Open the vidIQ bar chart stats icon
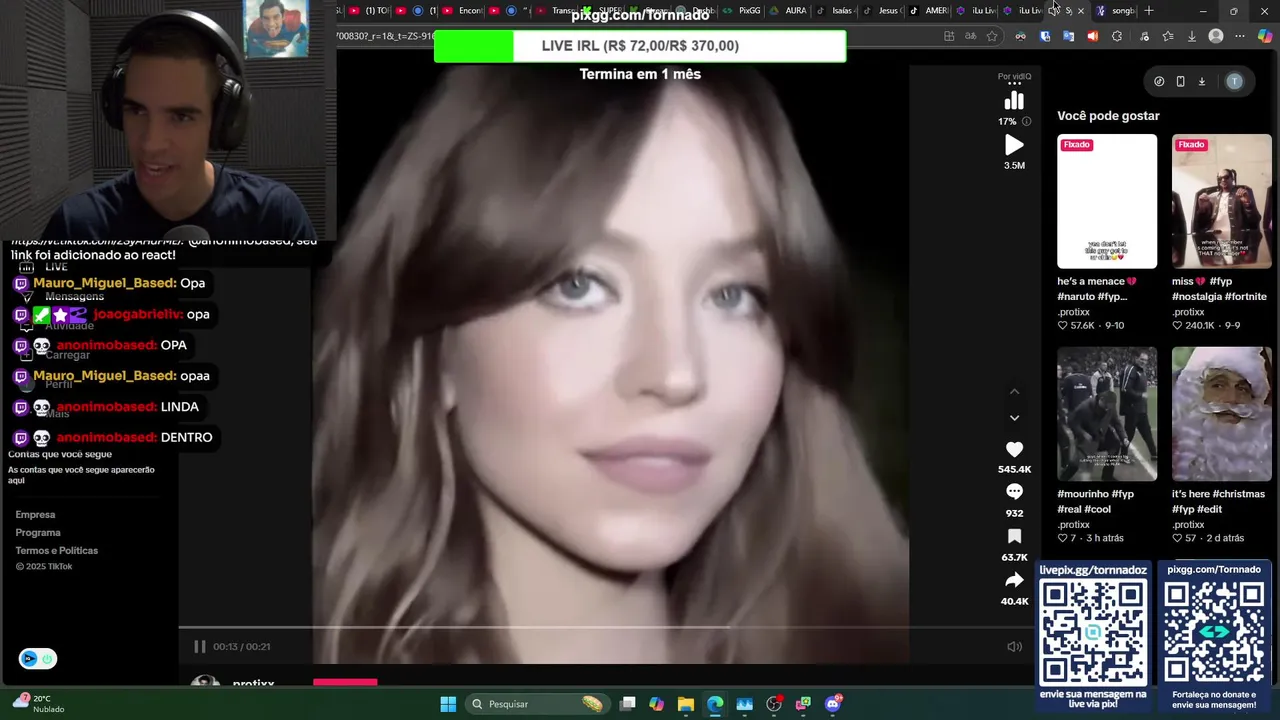Viewport: 1280px width, 720px height. (1014, 101)
